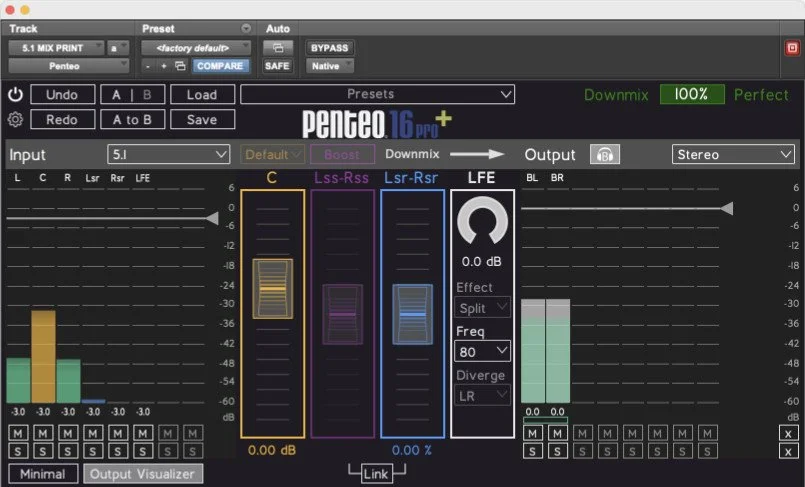Image resolution: width=805 pixels, height=487 pixels.
Task: Open the 5.1 MIX PRINT track selector
Action: (x=56, y=48)
